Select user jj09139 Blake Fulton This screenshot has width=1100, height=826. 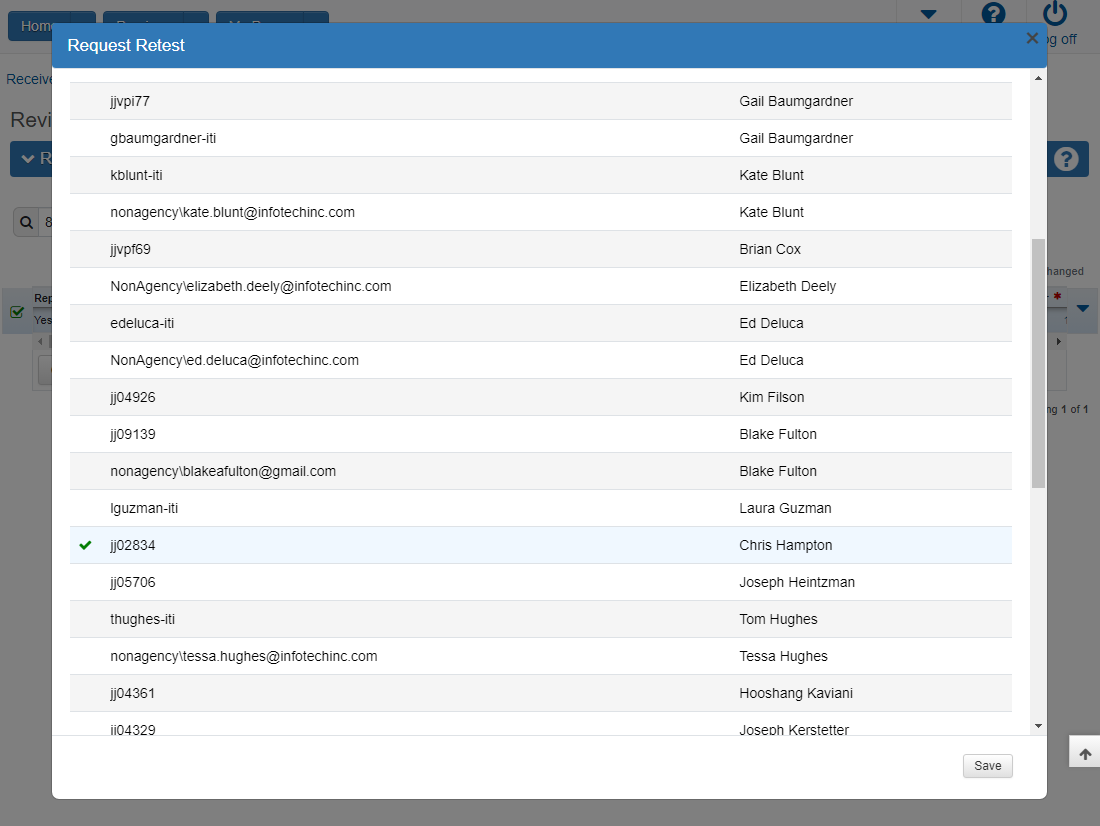(541, 434)
